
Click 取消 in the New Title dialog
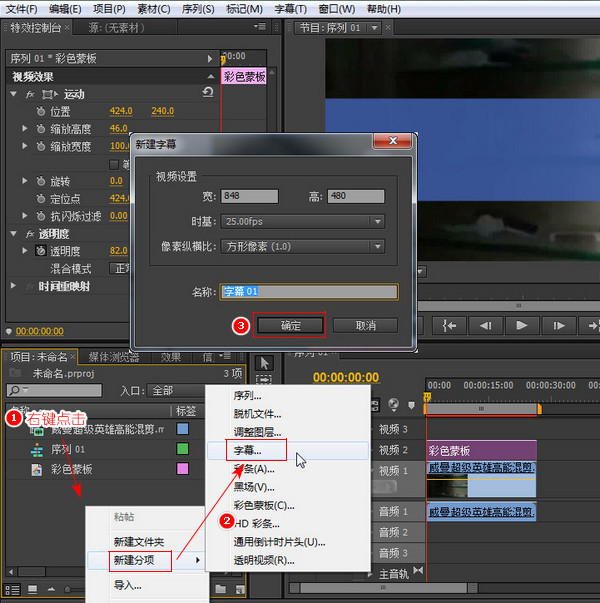click(365, 325)
